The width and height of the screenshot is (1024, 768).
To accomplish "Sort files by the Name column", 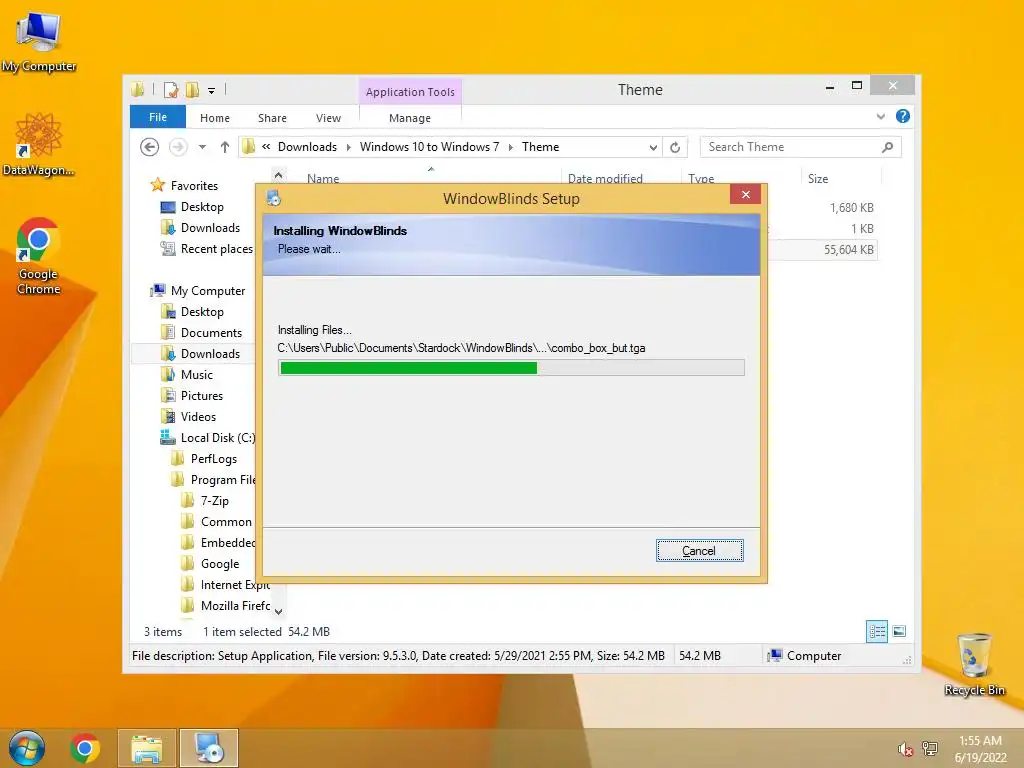I will tap(323, 178).
